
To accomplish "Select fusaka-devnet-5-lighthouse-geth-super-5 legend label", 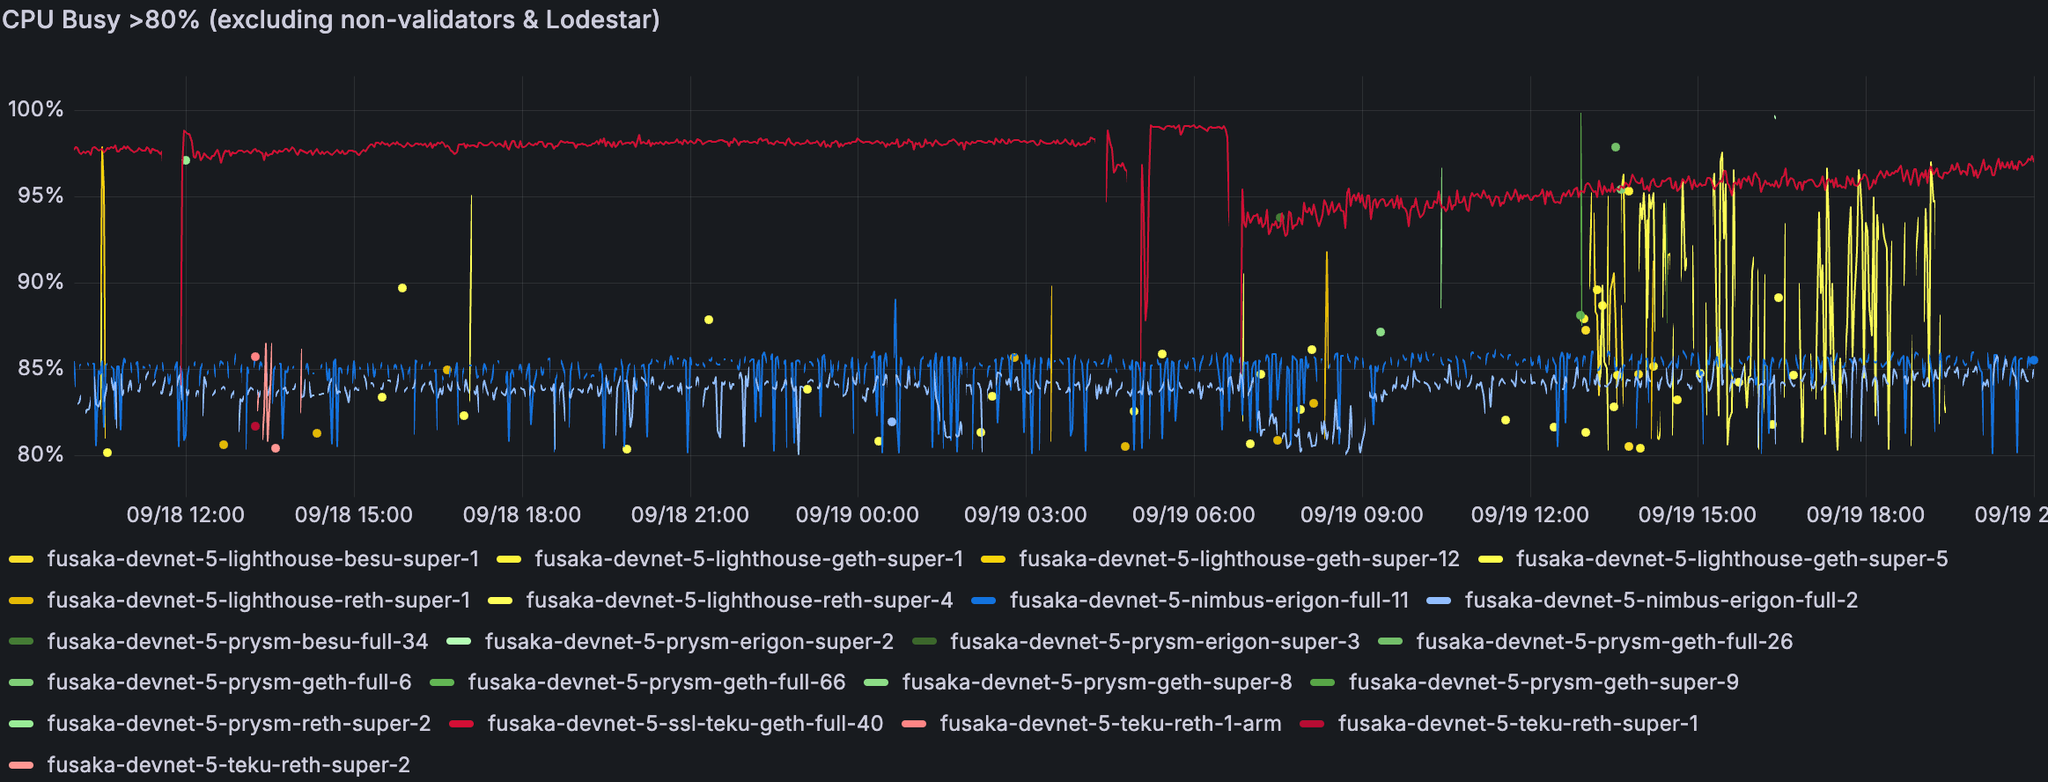I will pyautogui.click(x=1731, y=559).
